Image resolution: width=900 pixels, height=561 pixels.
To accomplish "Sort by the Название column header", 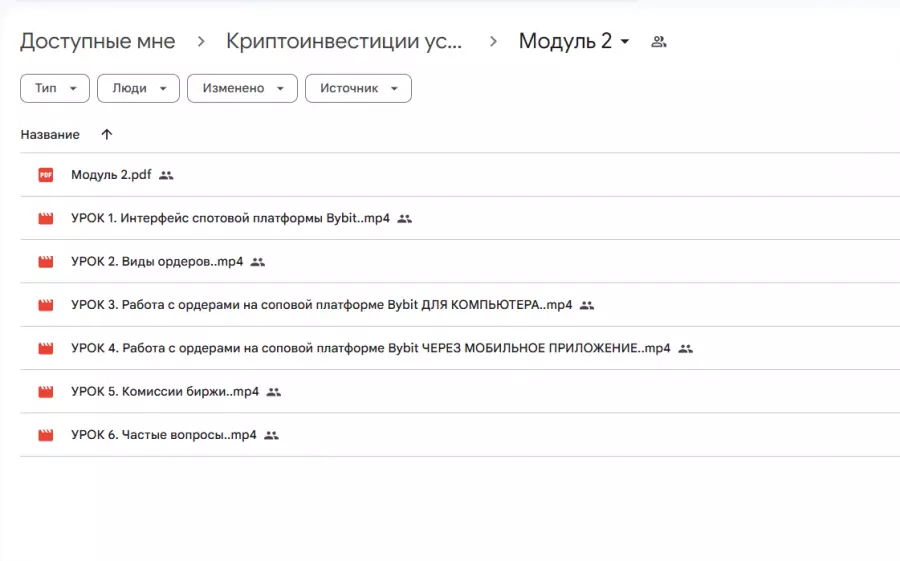I will (50, 134).
